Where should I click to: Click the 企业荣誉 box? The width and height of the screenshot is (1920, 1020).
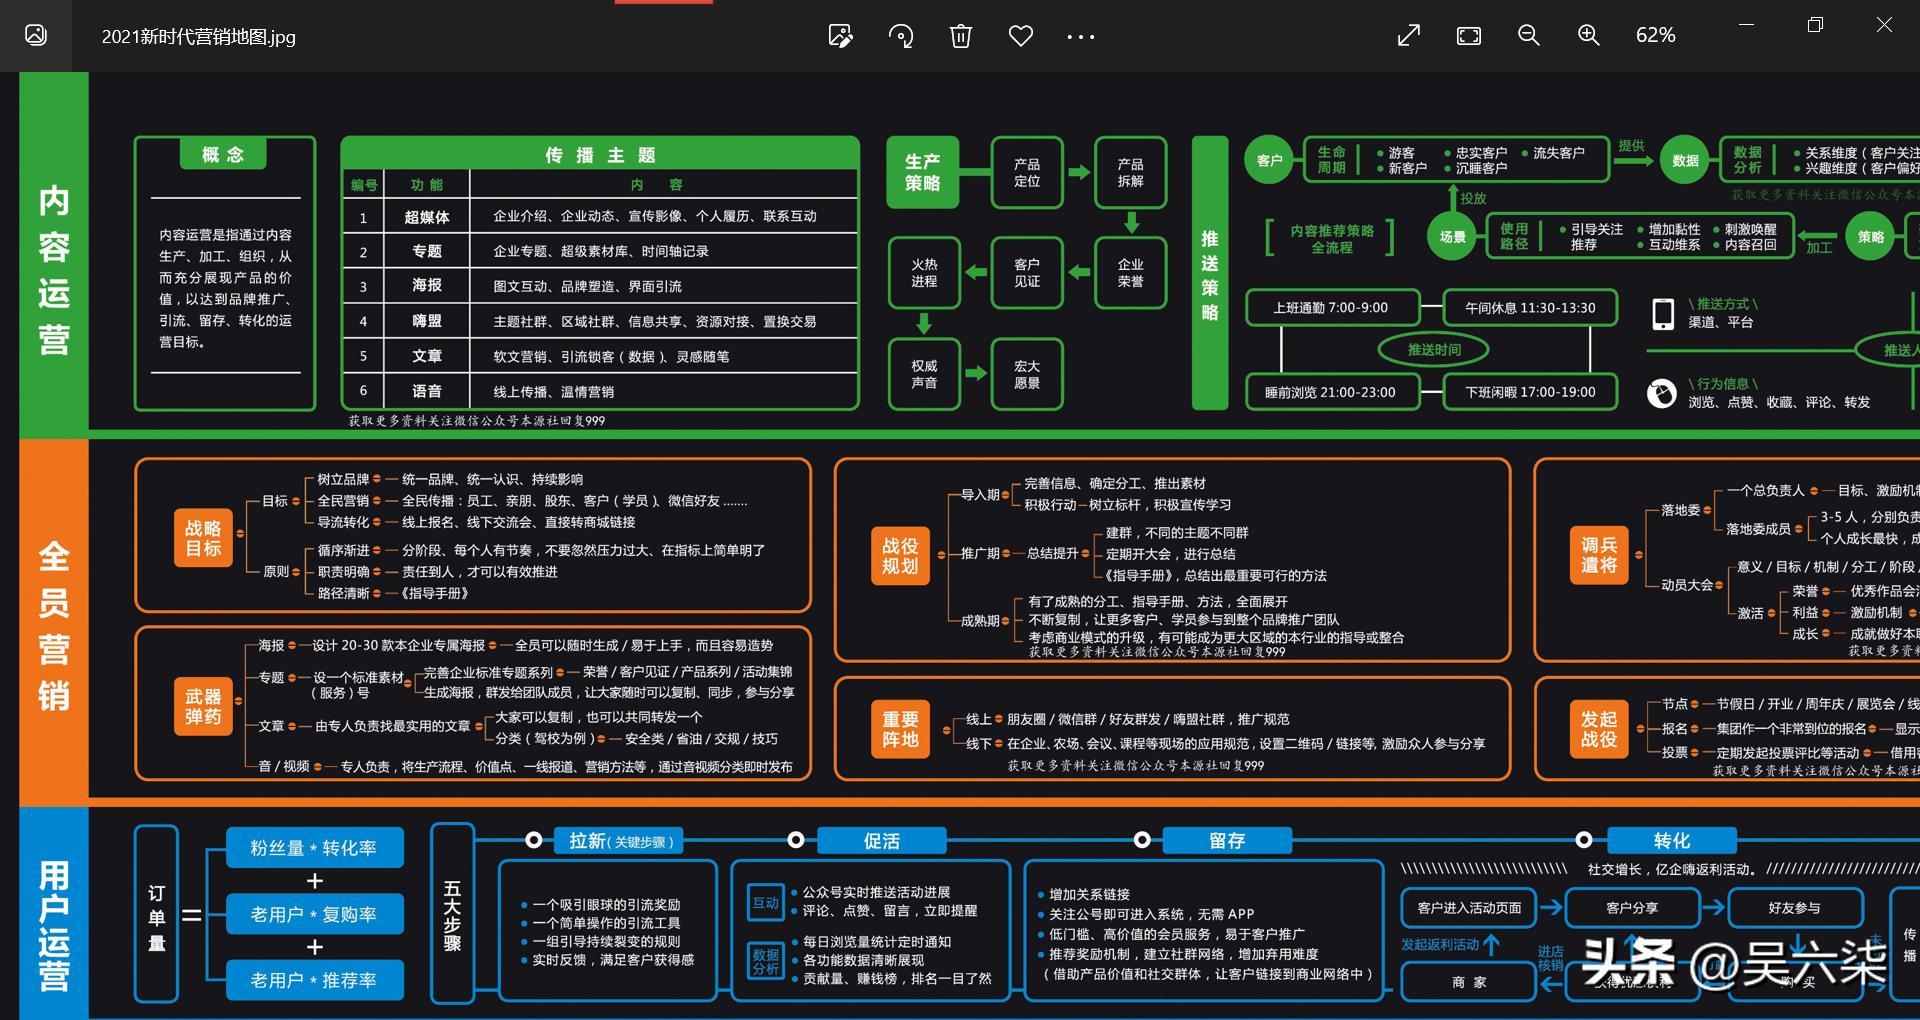point(1130,272)
